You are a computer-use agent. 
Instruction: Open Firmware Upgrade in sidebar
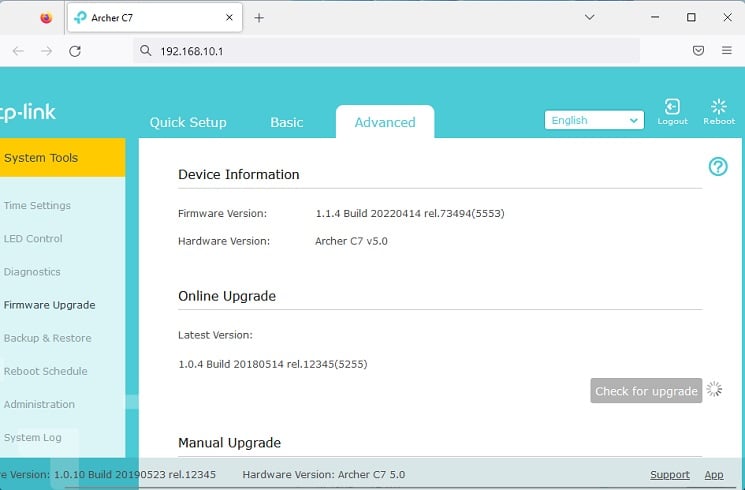(49, 305)
